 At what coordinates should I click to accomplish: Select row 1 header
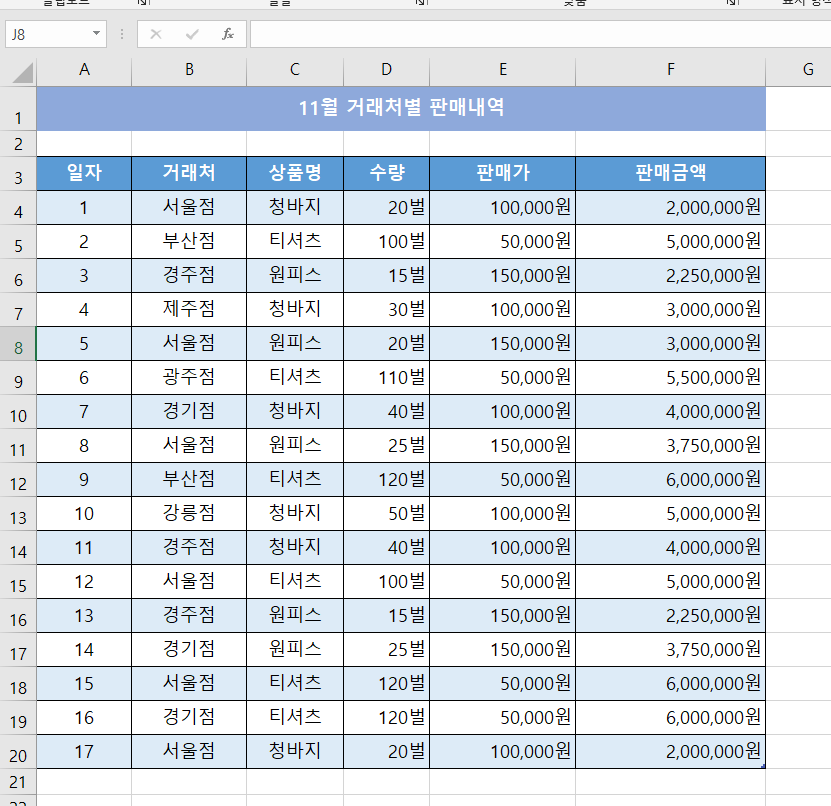[x=18, y=109]
